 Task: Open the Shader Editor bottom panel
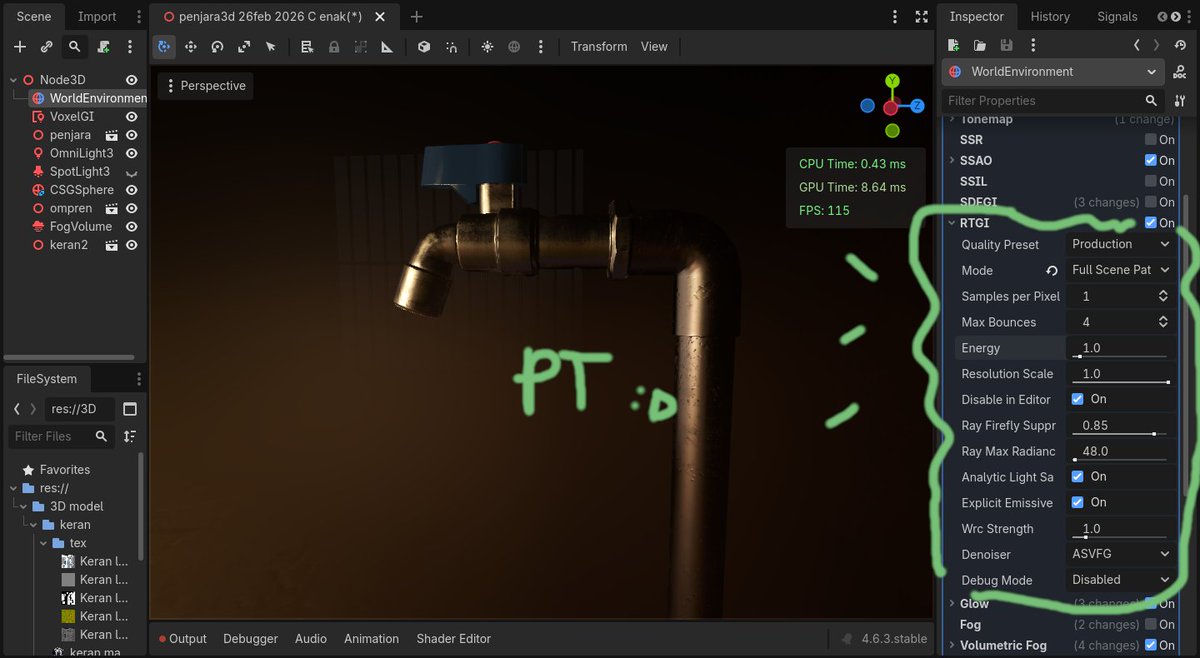[x=454, y=638]
